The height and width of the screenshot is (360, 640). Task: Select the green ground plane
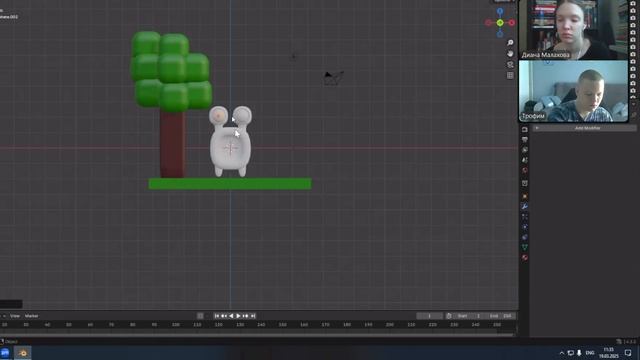(230, 183)
